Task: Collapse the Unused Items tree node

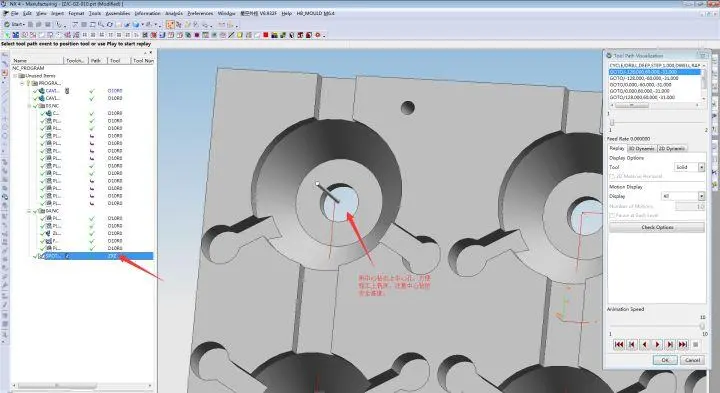Action: click(x=15, y=76)
